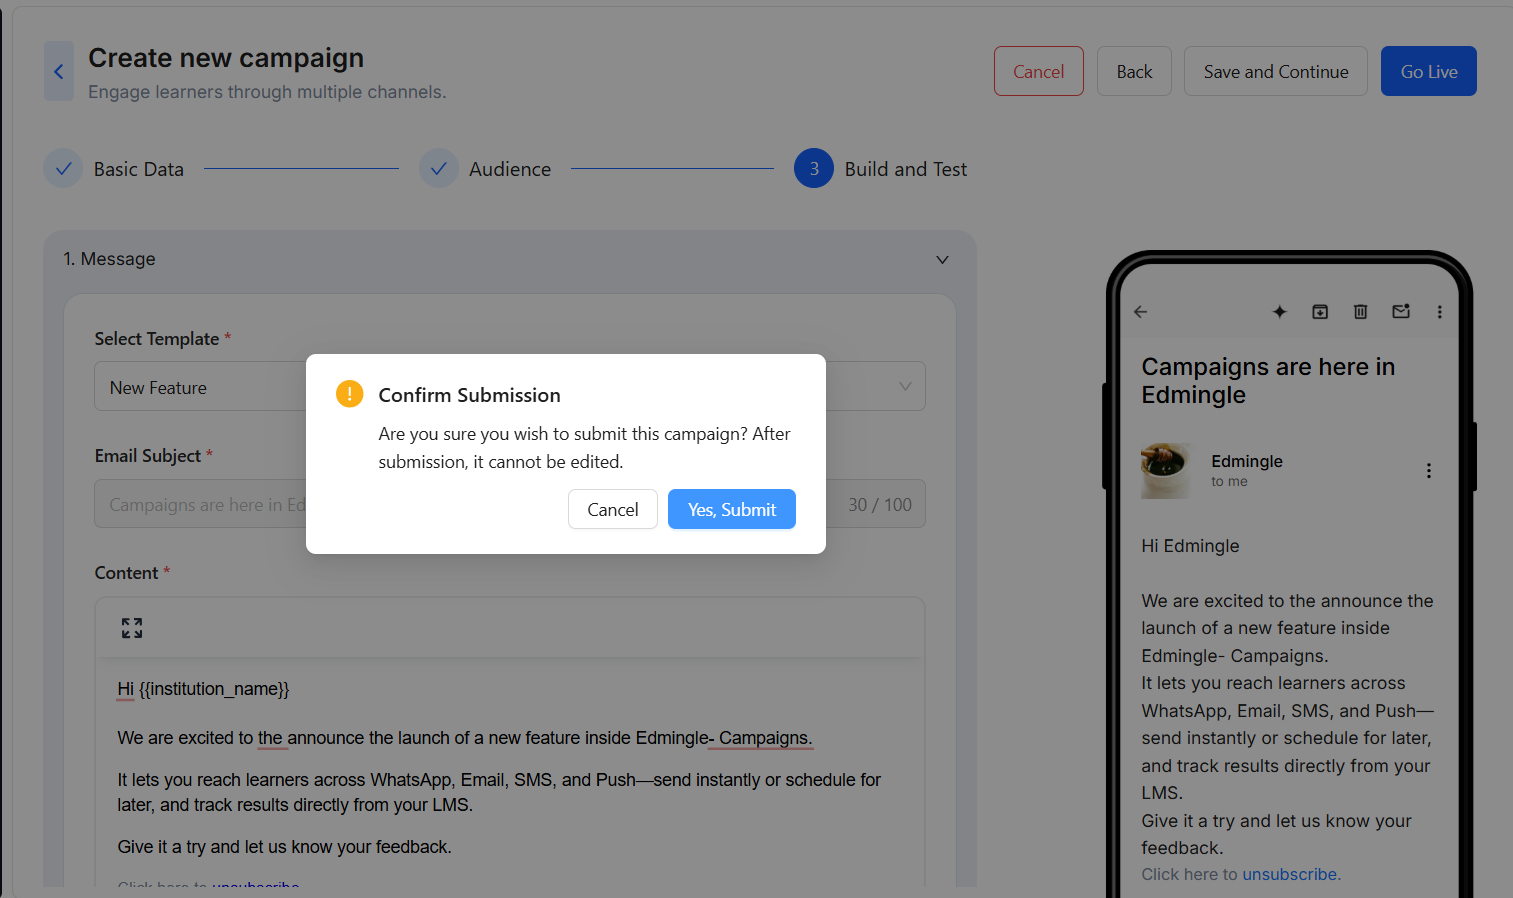The image size is (1513, 898).
Task: Click 'Select Template' field label
Action: tap(157, 339)
